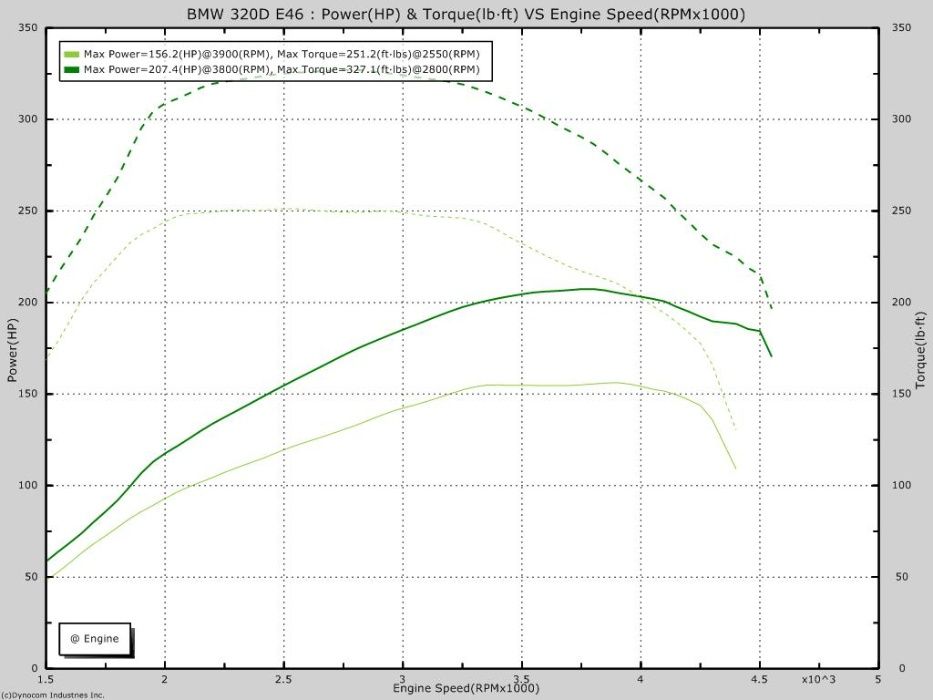Click the 200 tick on right axis
This screenshot has width=933, height=700.
point(901,302)
